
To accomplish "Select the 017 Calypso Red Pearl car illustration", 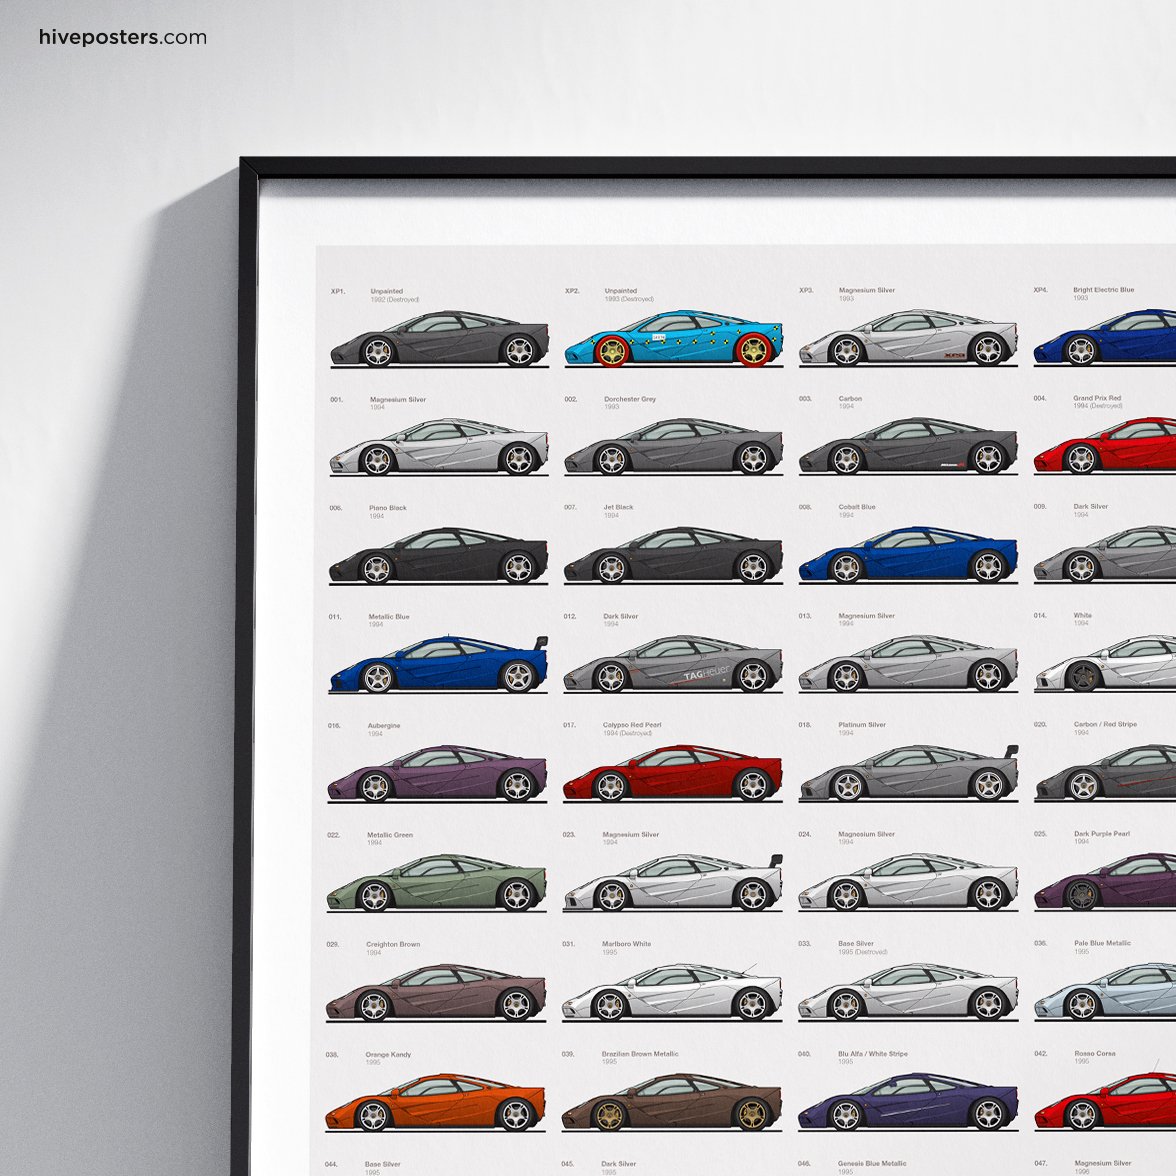I will [672, 773].
